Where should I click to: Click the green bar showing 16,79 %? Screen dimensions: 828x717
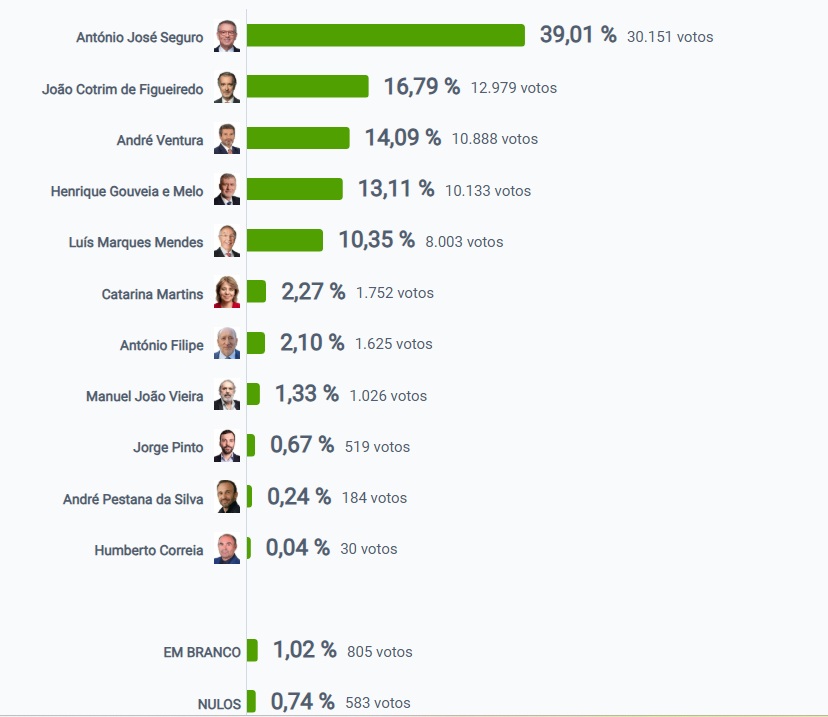pos(307,87)
